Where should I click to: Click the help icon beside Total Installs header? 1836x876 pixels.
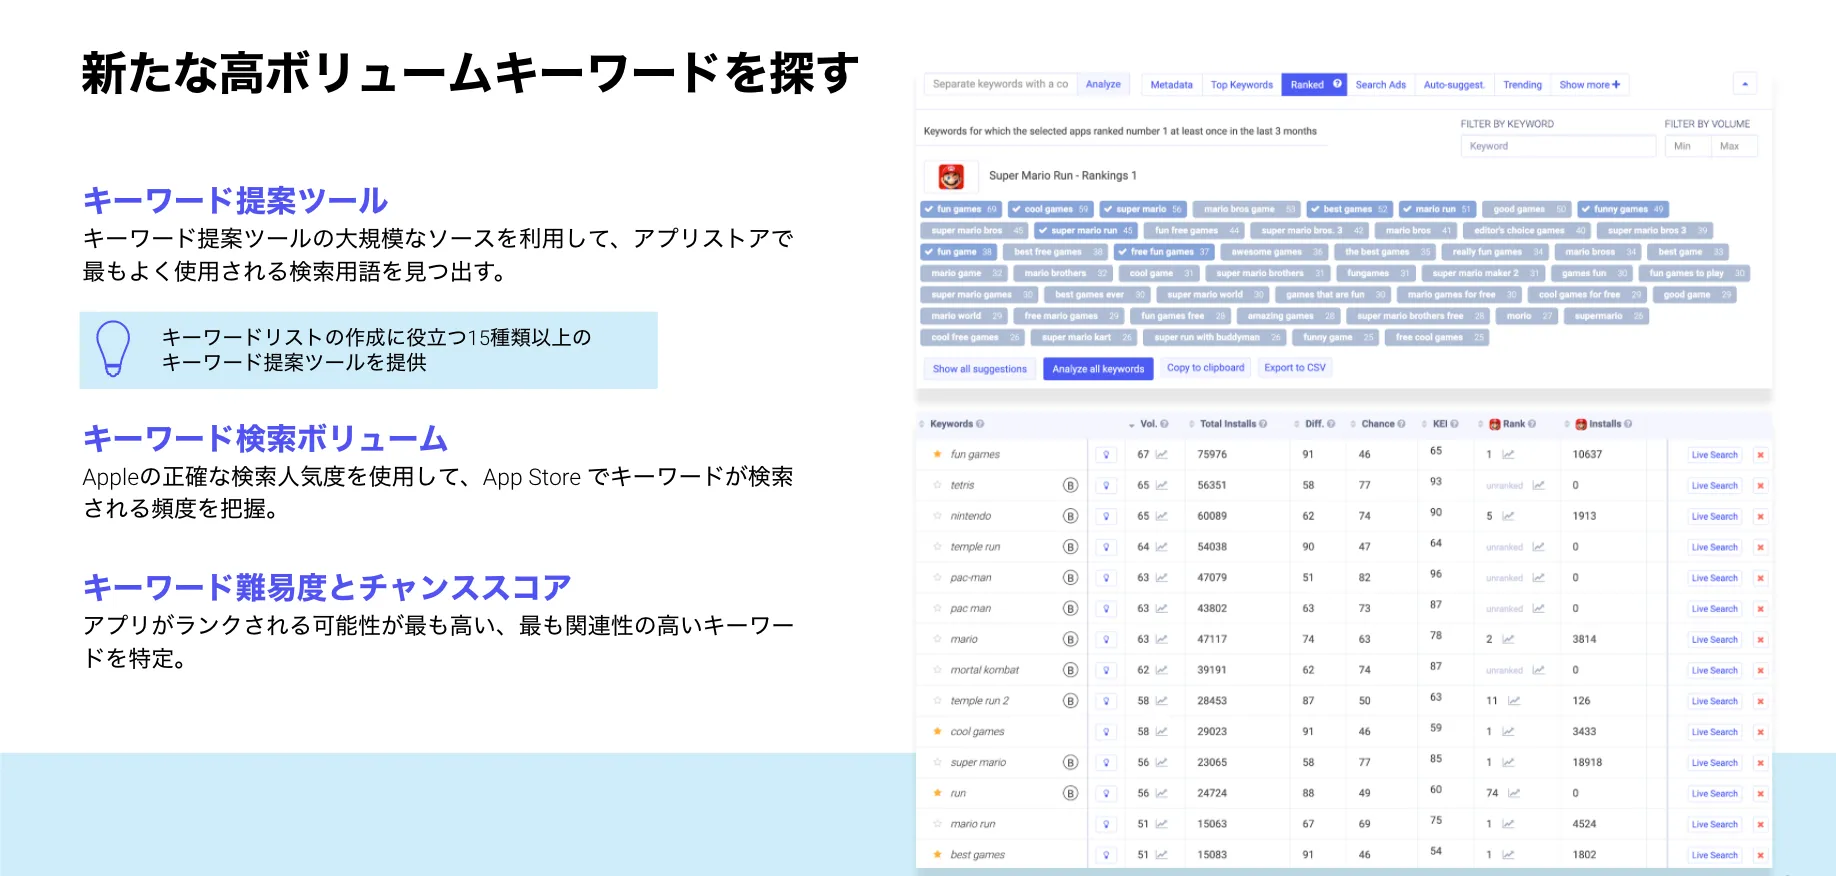(x=1263, y=424)
